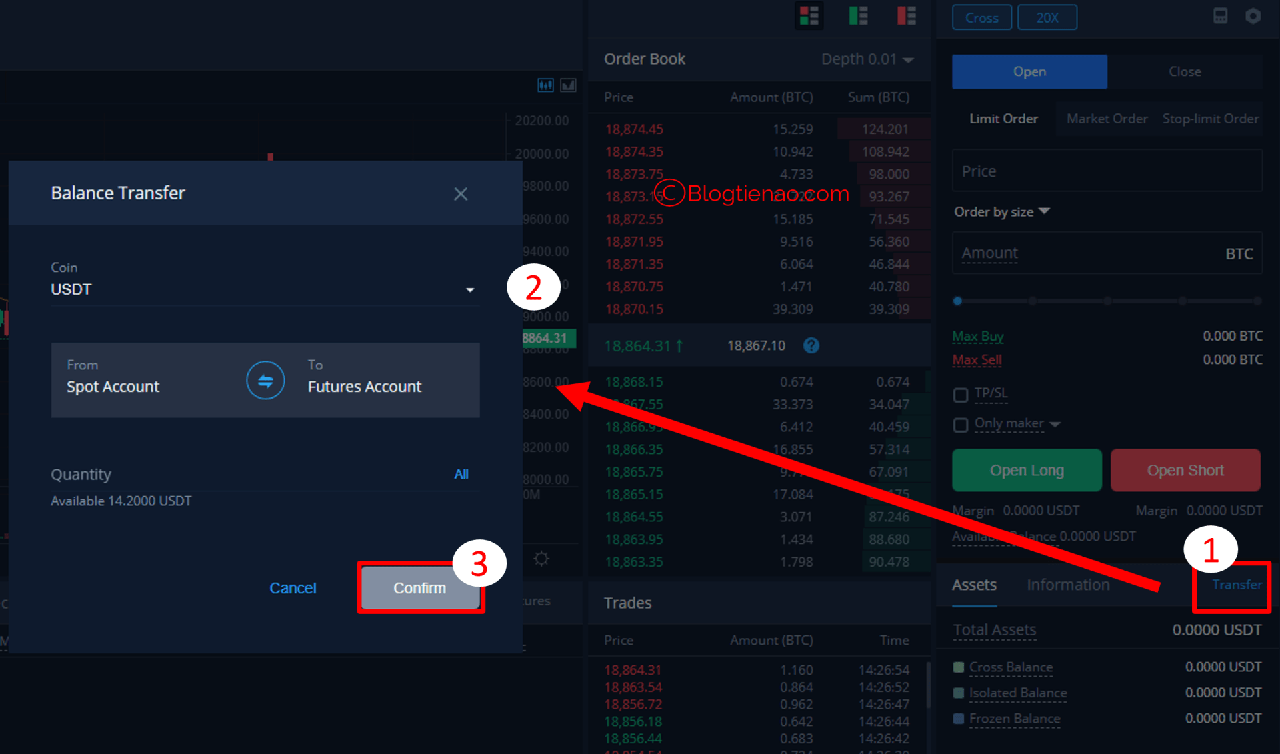
Task: Select the area chart type icon
Action: pos(569,85)
